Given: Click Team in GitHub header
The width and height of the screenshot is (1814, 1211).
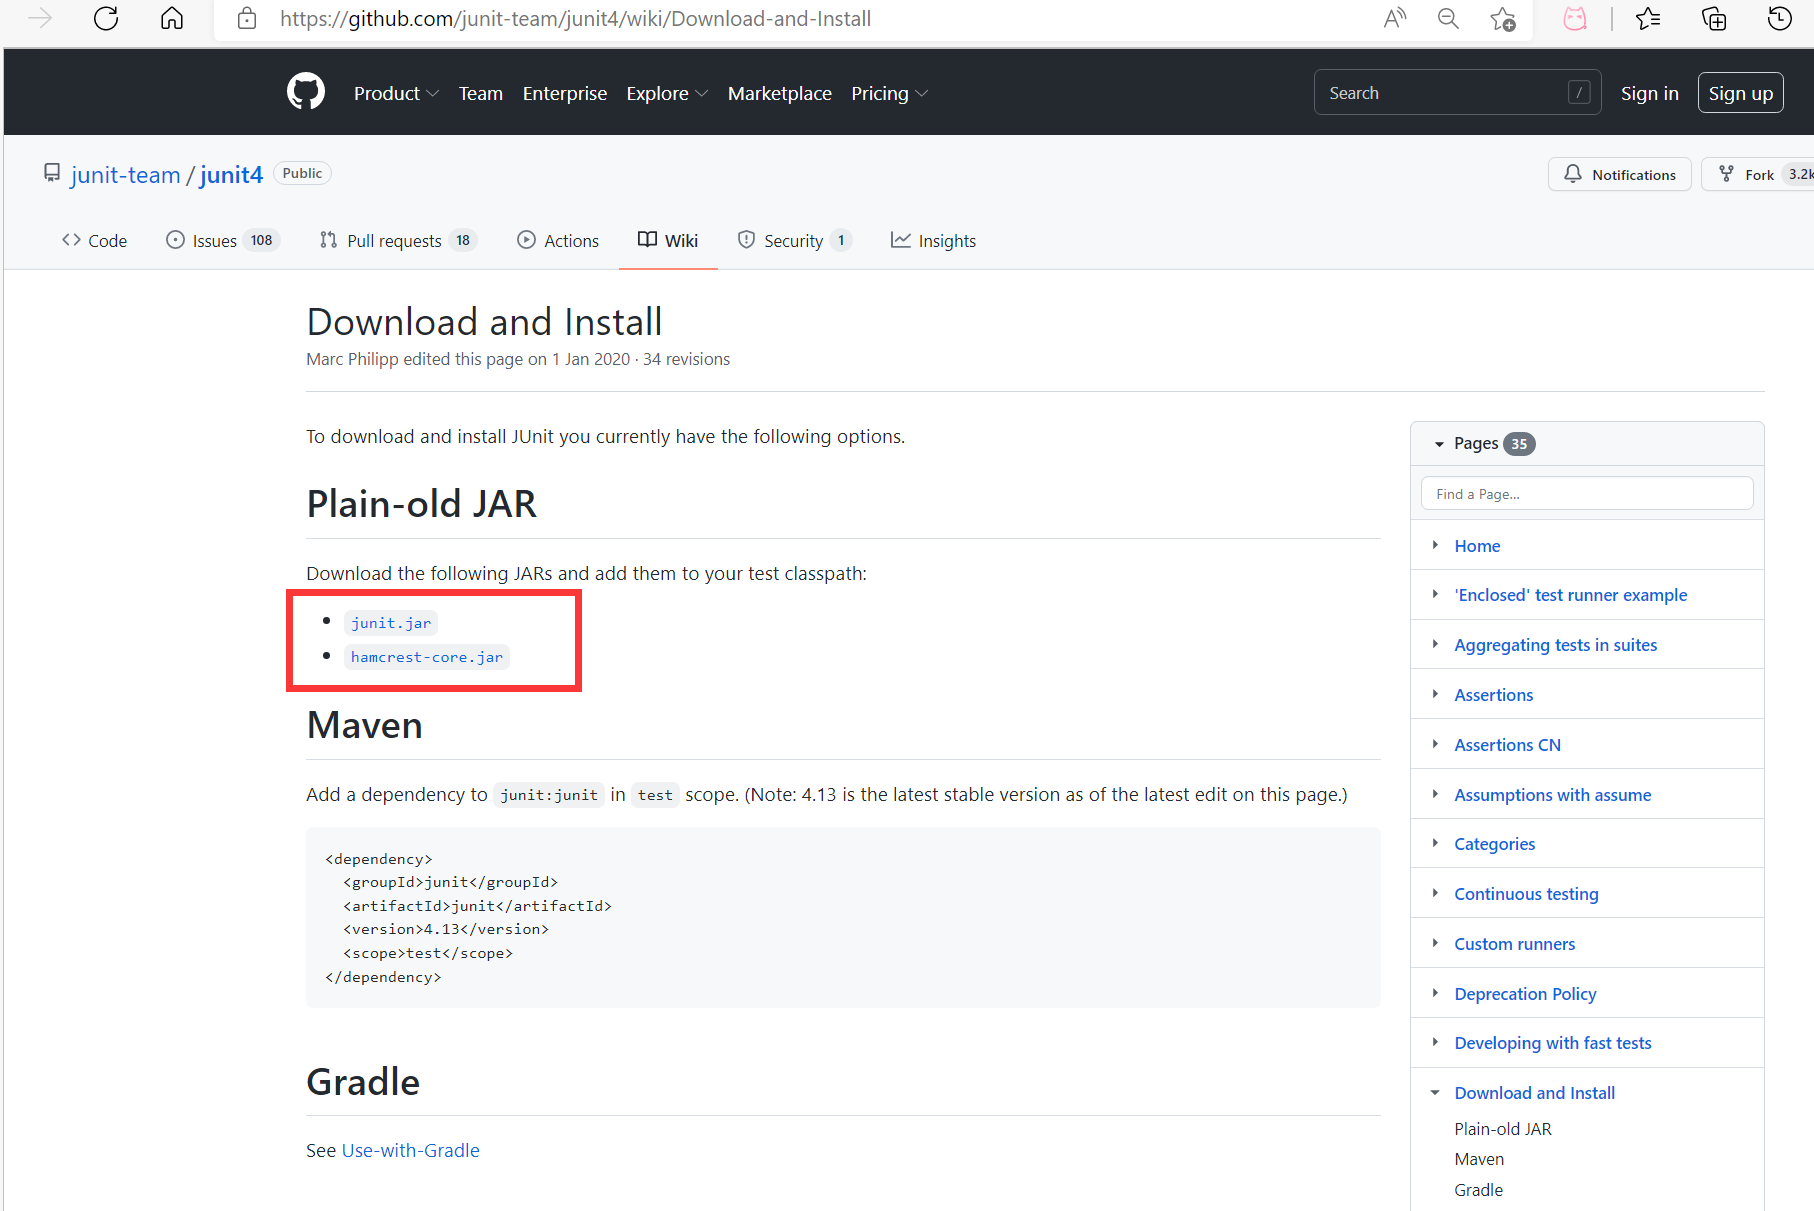Looking at the screenshot, I should (481, 93).
